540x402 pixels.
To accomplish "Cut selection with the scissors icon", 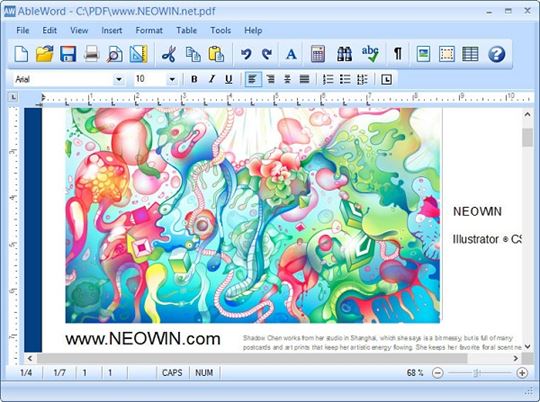I will click(x=169, y=54).
